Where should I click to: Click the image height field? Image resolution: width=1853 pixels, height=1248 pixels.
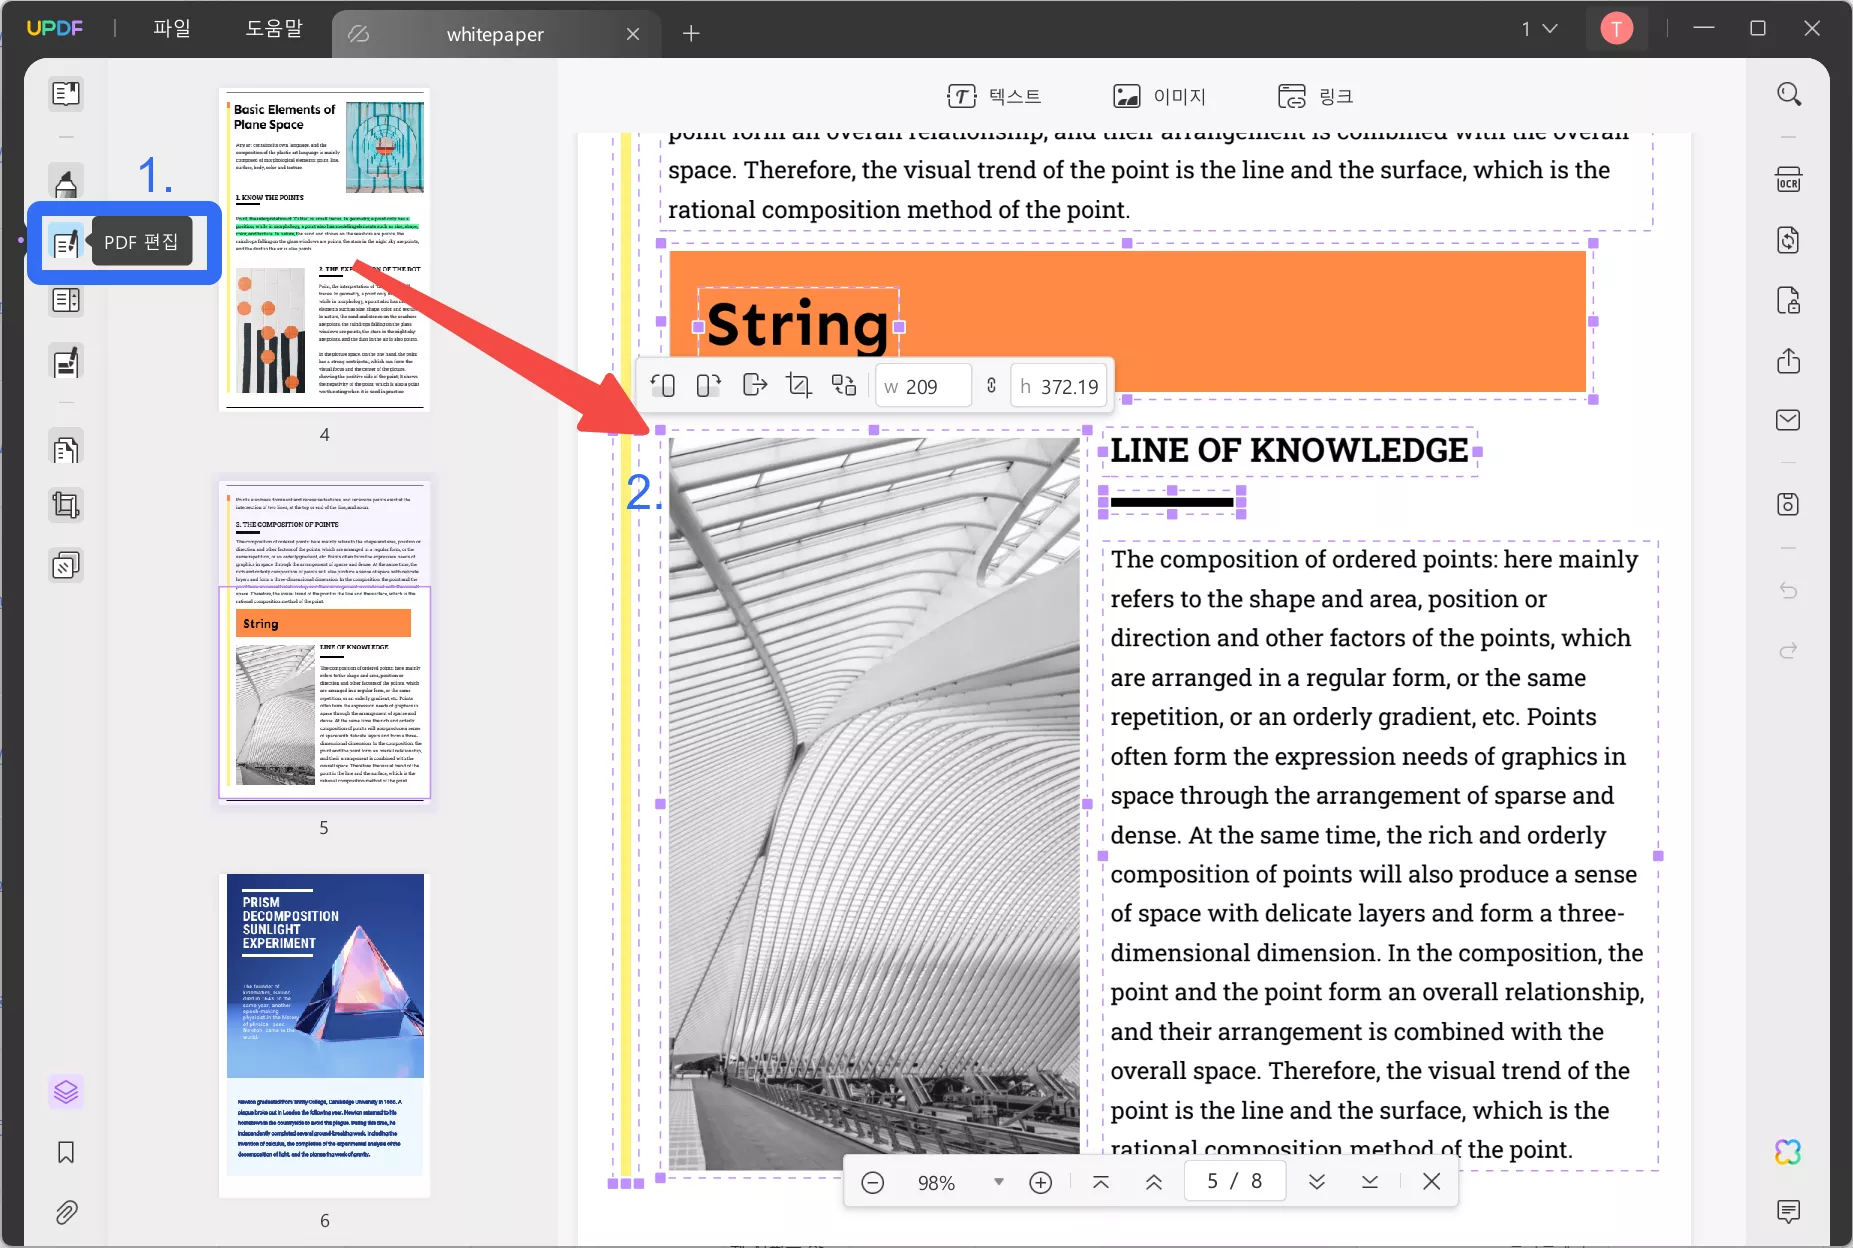click(x=1059, y=386)
